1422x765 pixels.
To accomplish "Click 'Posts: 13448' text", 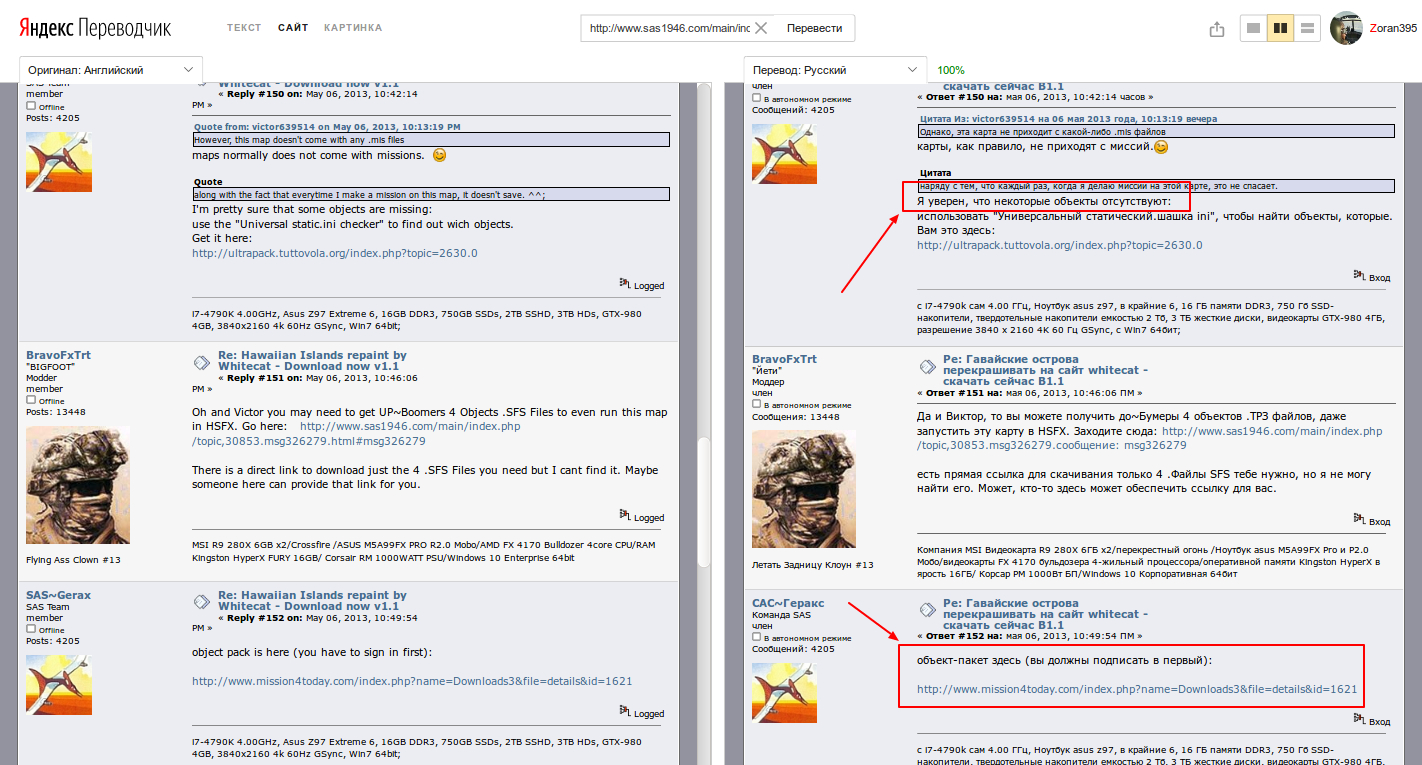I will [55, 412].
